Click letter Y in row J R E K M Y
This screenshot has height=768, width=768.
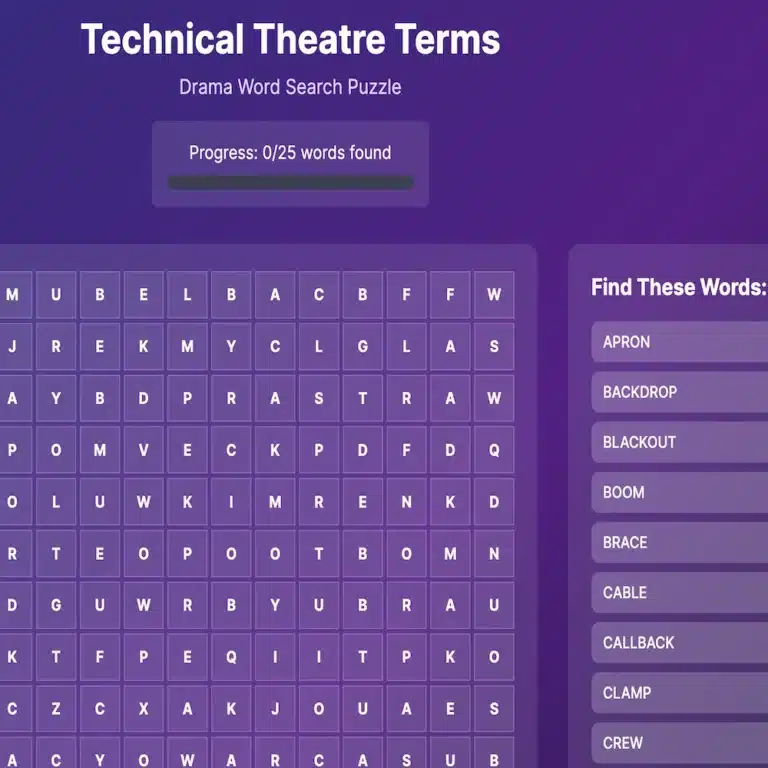231,346
